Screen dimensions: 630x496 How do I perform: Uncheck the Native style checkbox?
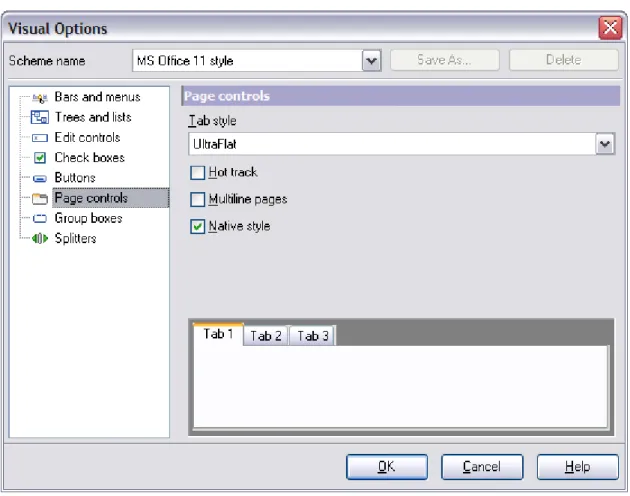[x=197, y=226]
